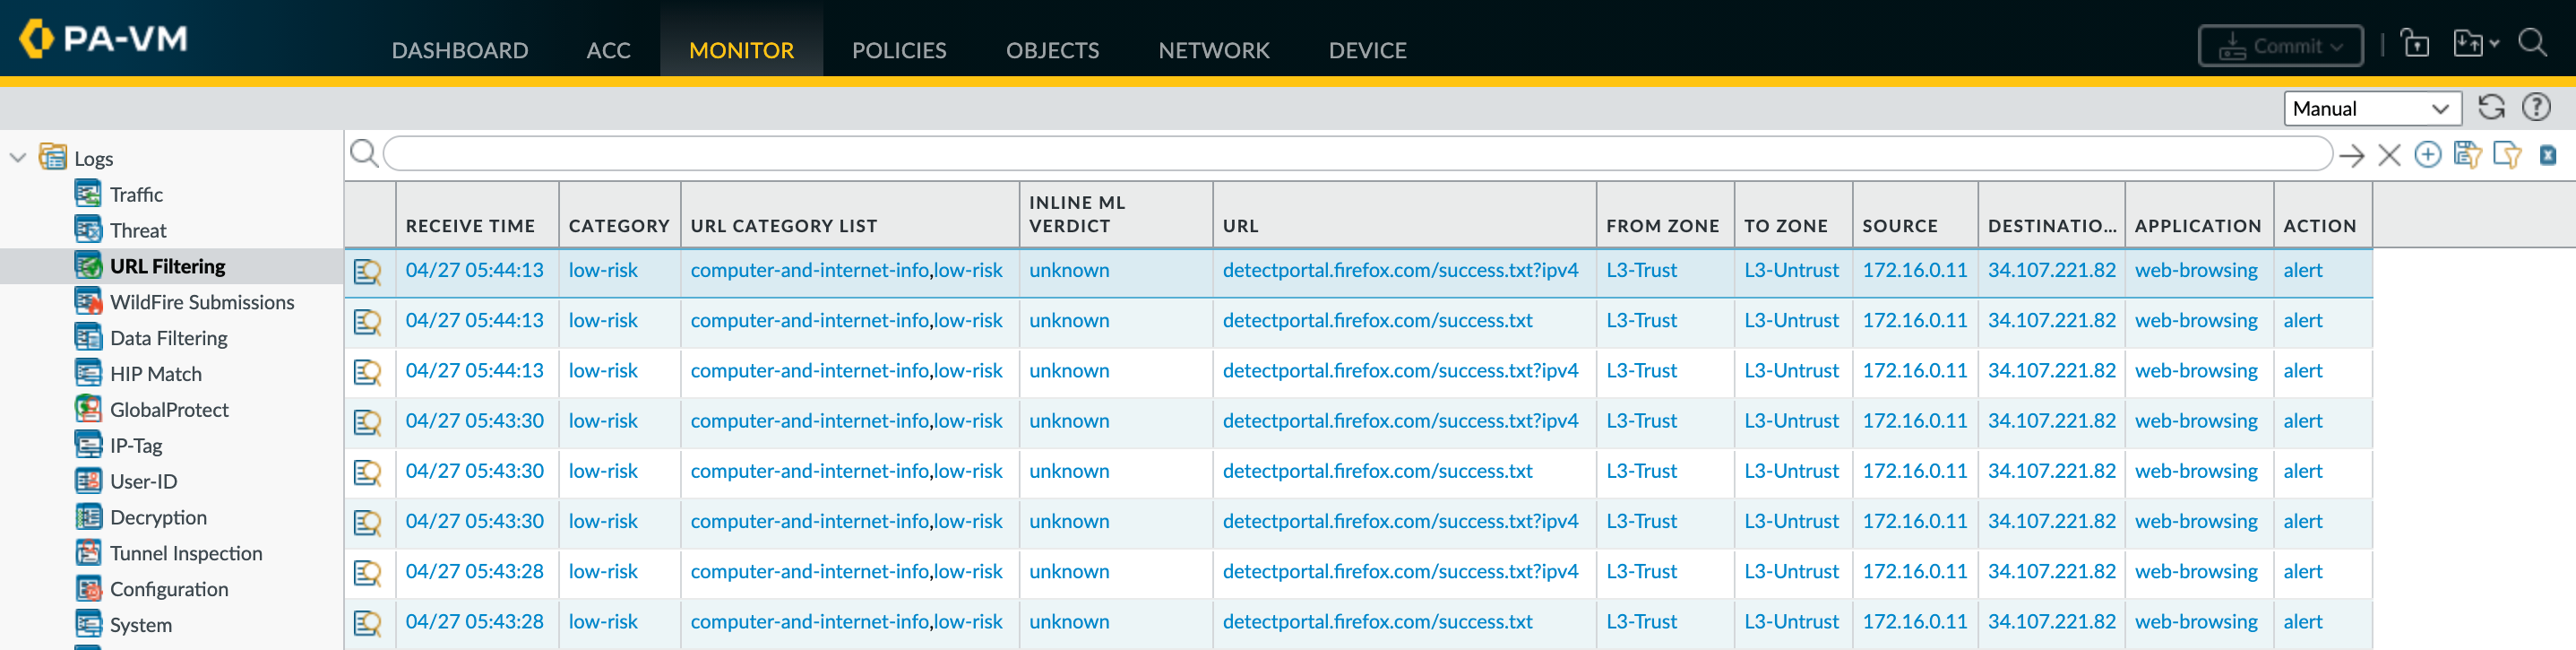Open the help question mark icon
2576x650 pixels.
2536,108
